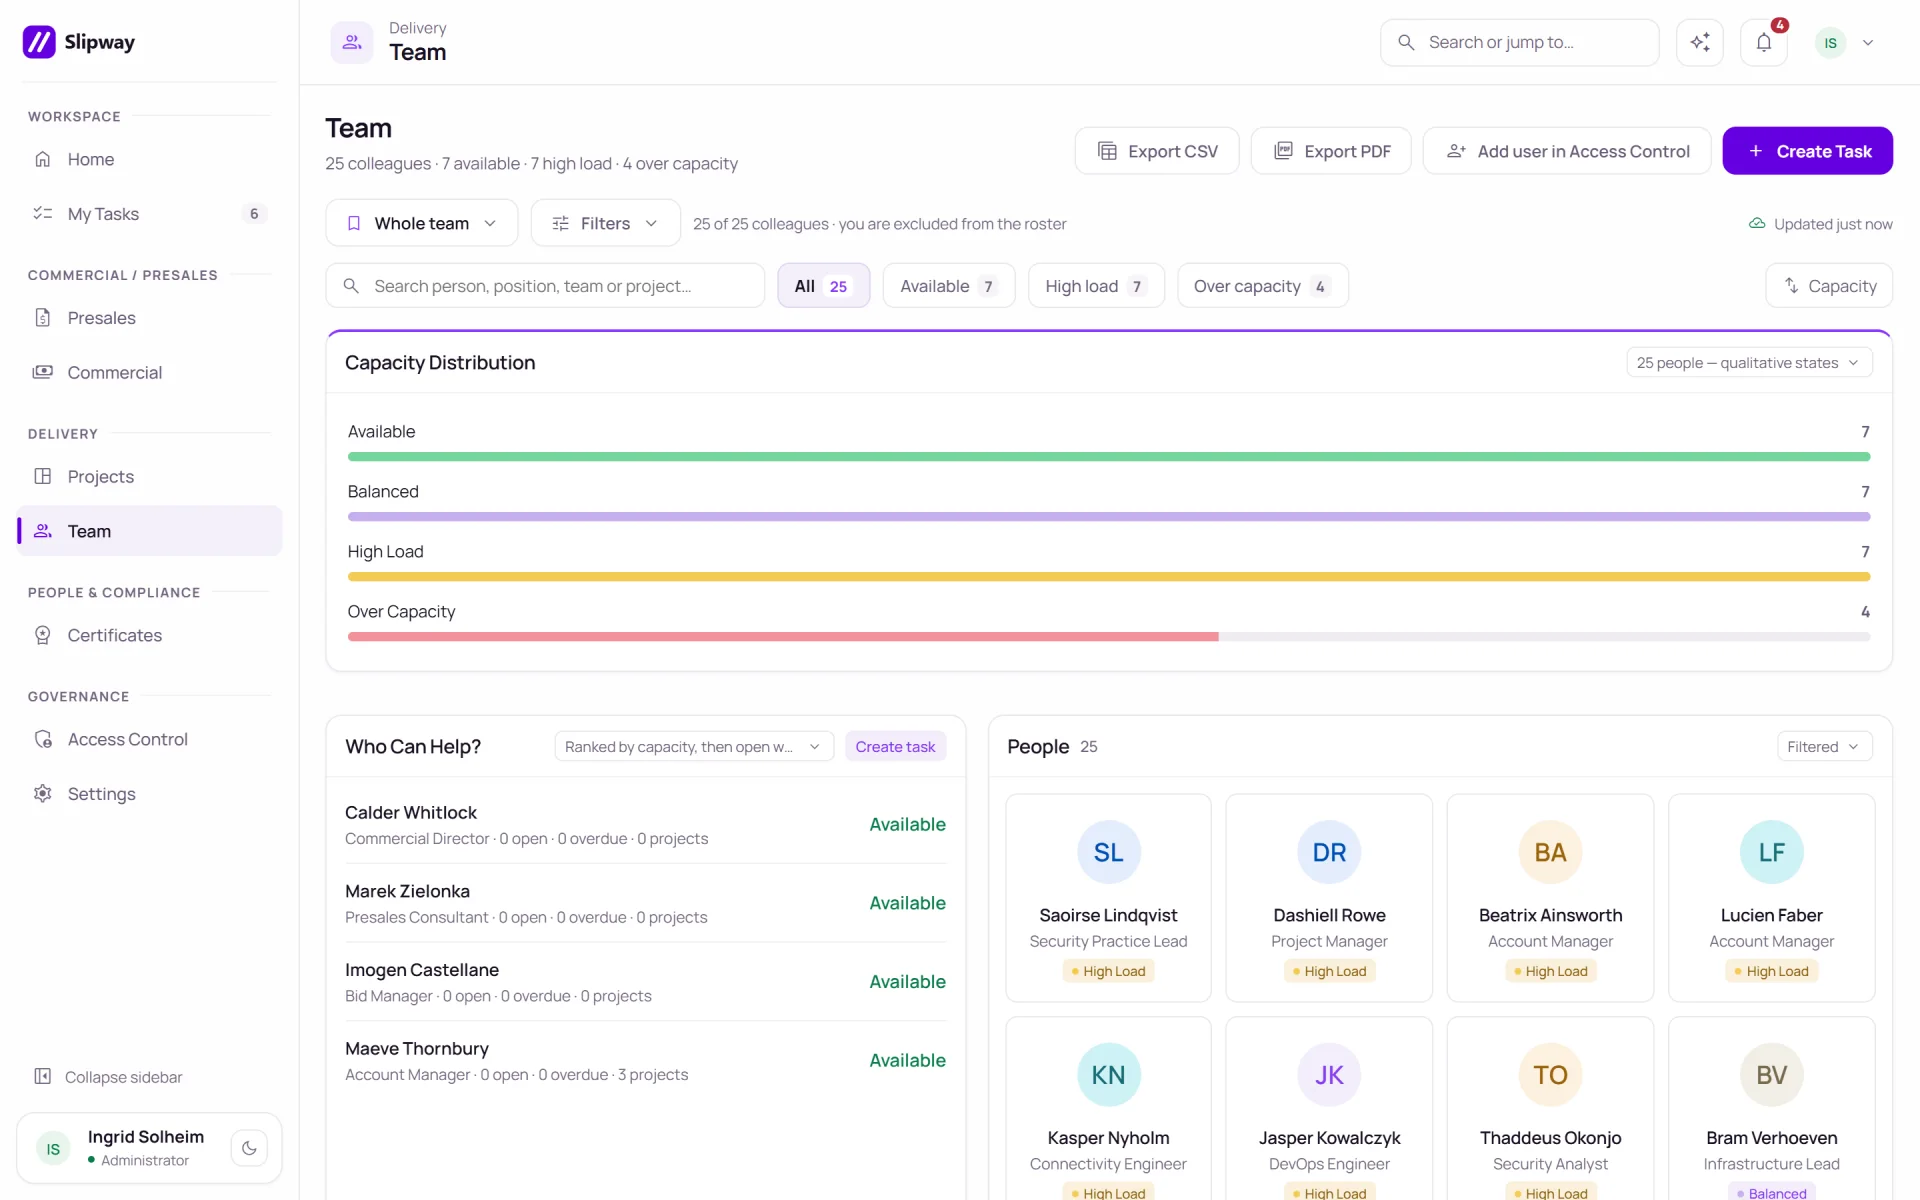Toggle dark mode moon icon

[x=249, y=1148]
